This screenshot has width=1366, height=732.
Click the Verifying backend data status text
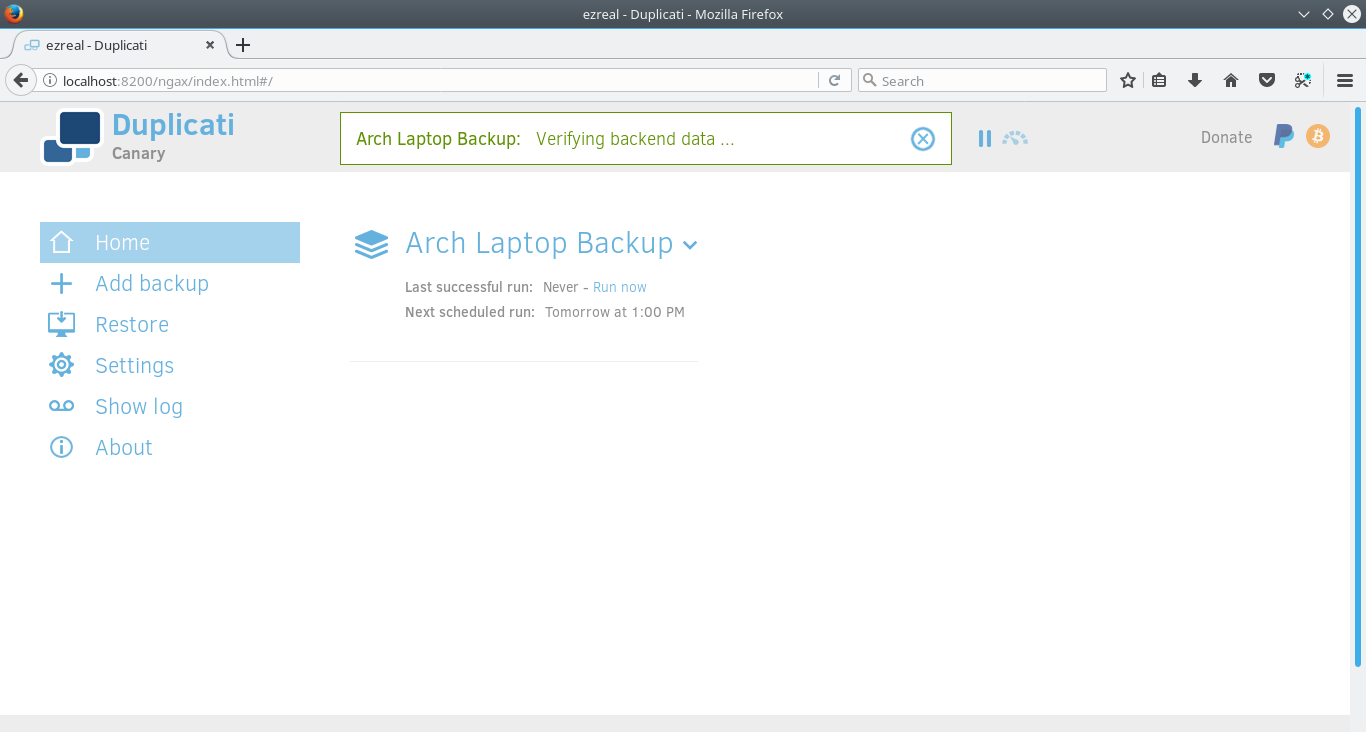coord(635,139)
